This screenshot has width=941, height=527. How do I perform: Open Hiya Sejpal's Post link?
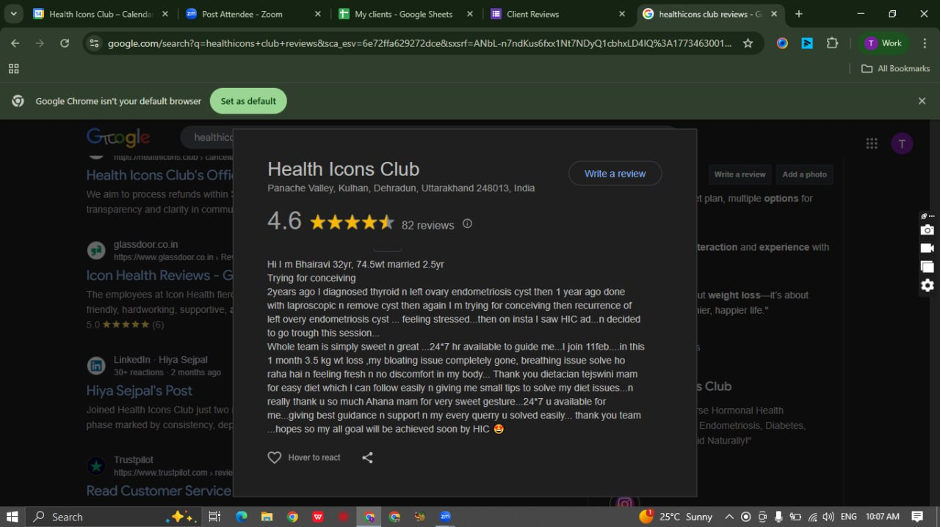pyautogui.click(x=139, y=391)
